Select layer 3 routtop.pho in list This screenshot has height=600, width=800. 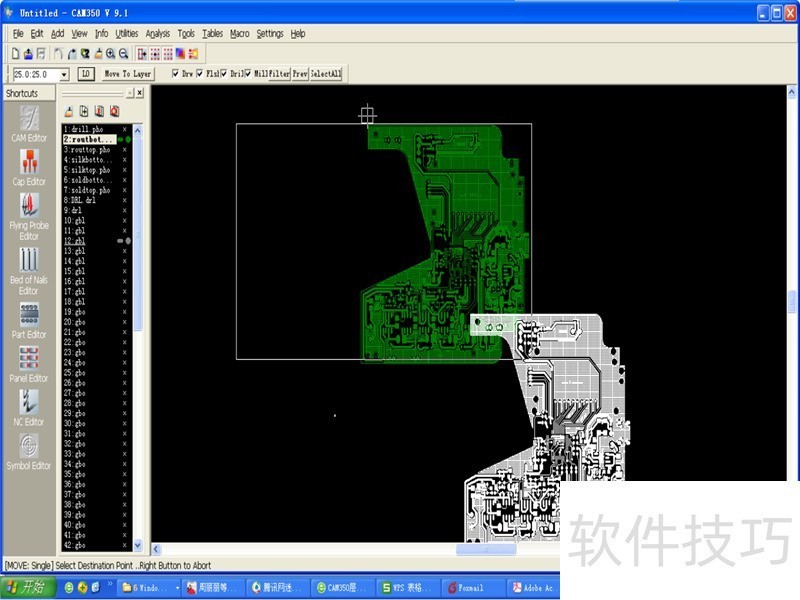pos(87,150)
